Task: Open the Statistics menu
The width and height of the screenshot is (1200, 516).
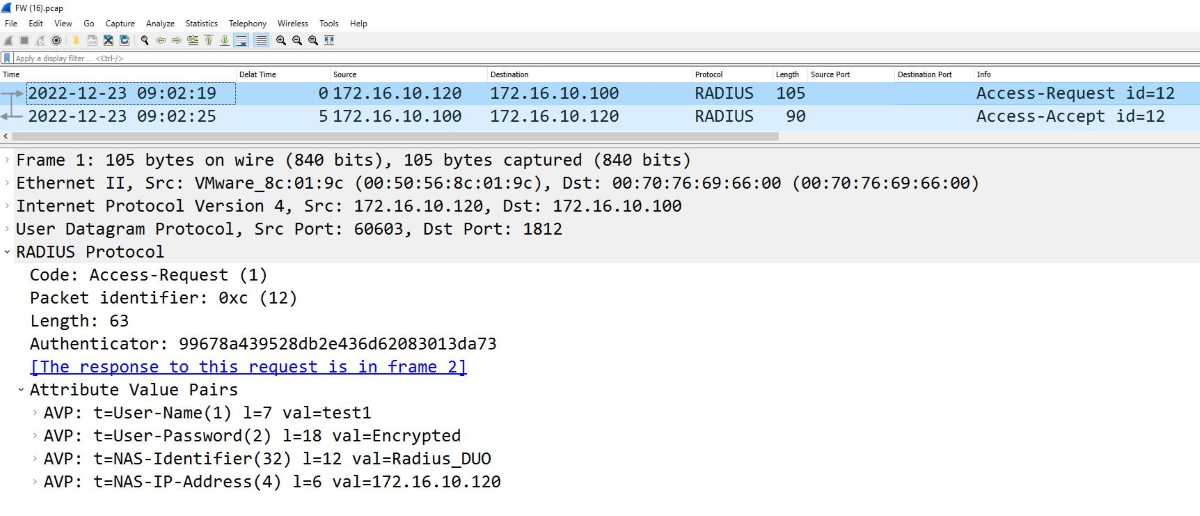Action: pos(201,23)
